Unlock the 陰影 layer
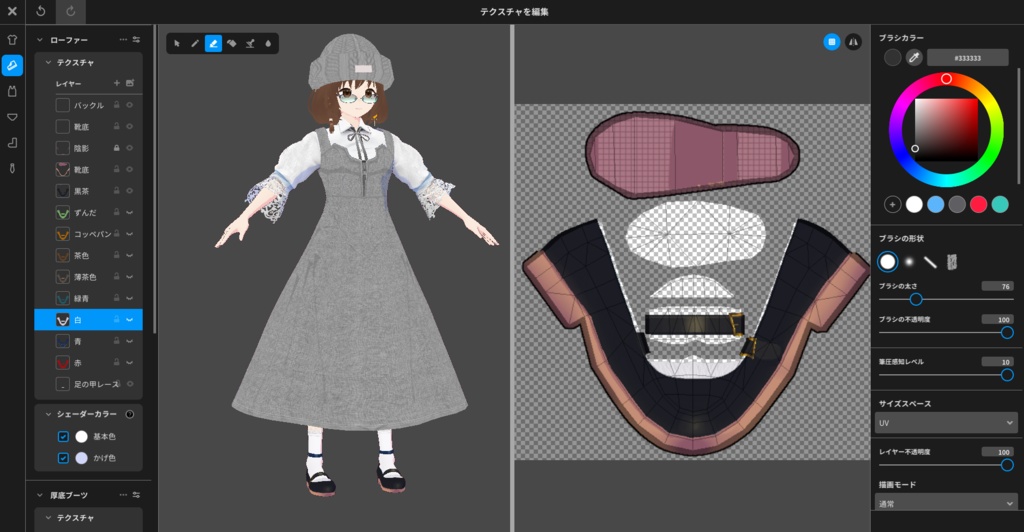 (116, 148)
